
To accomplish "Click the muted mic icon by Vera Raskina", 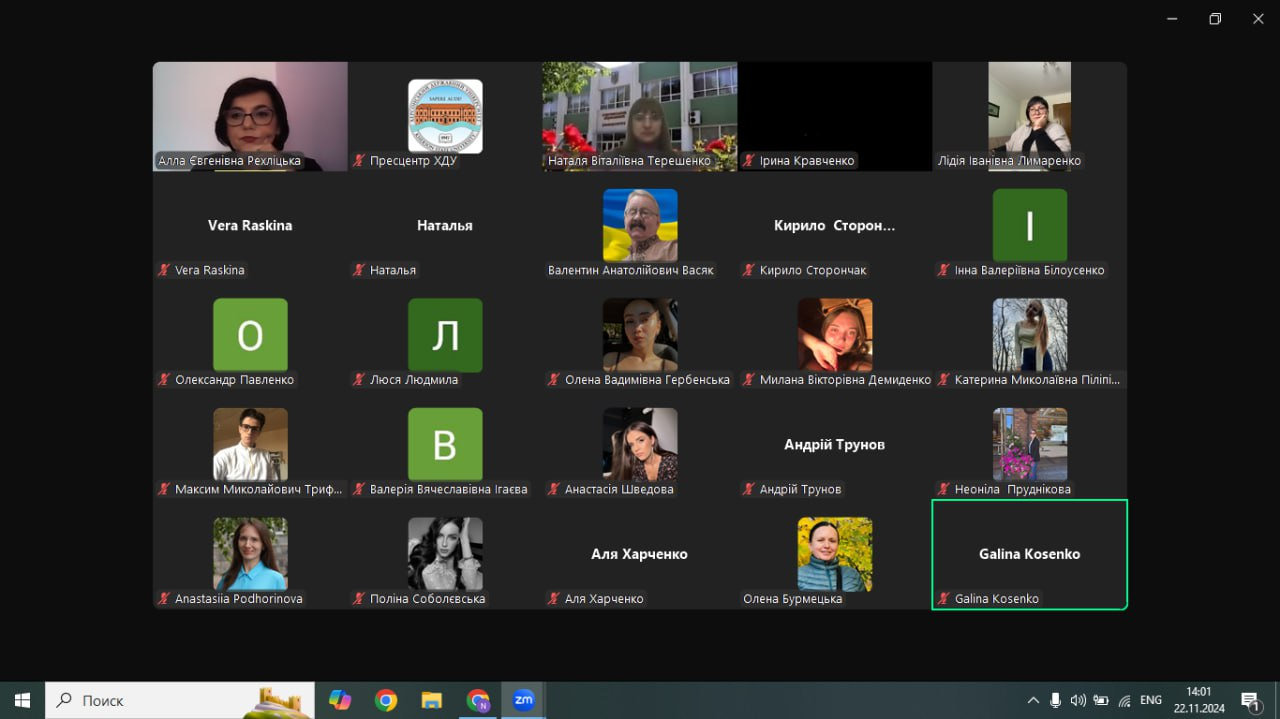I will 164,270.
